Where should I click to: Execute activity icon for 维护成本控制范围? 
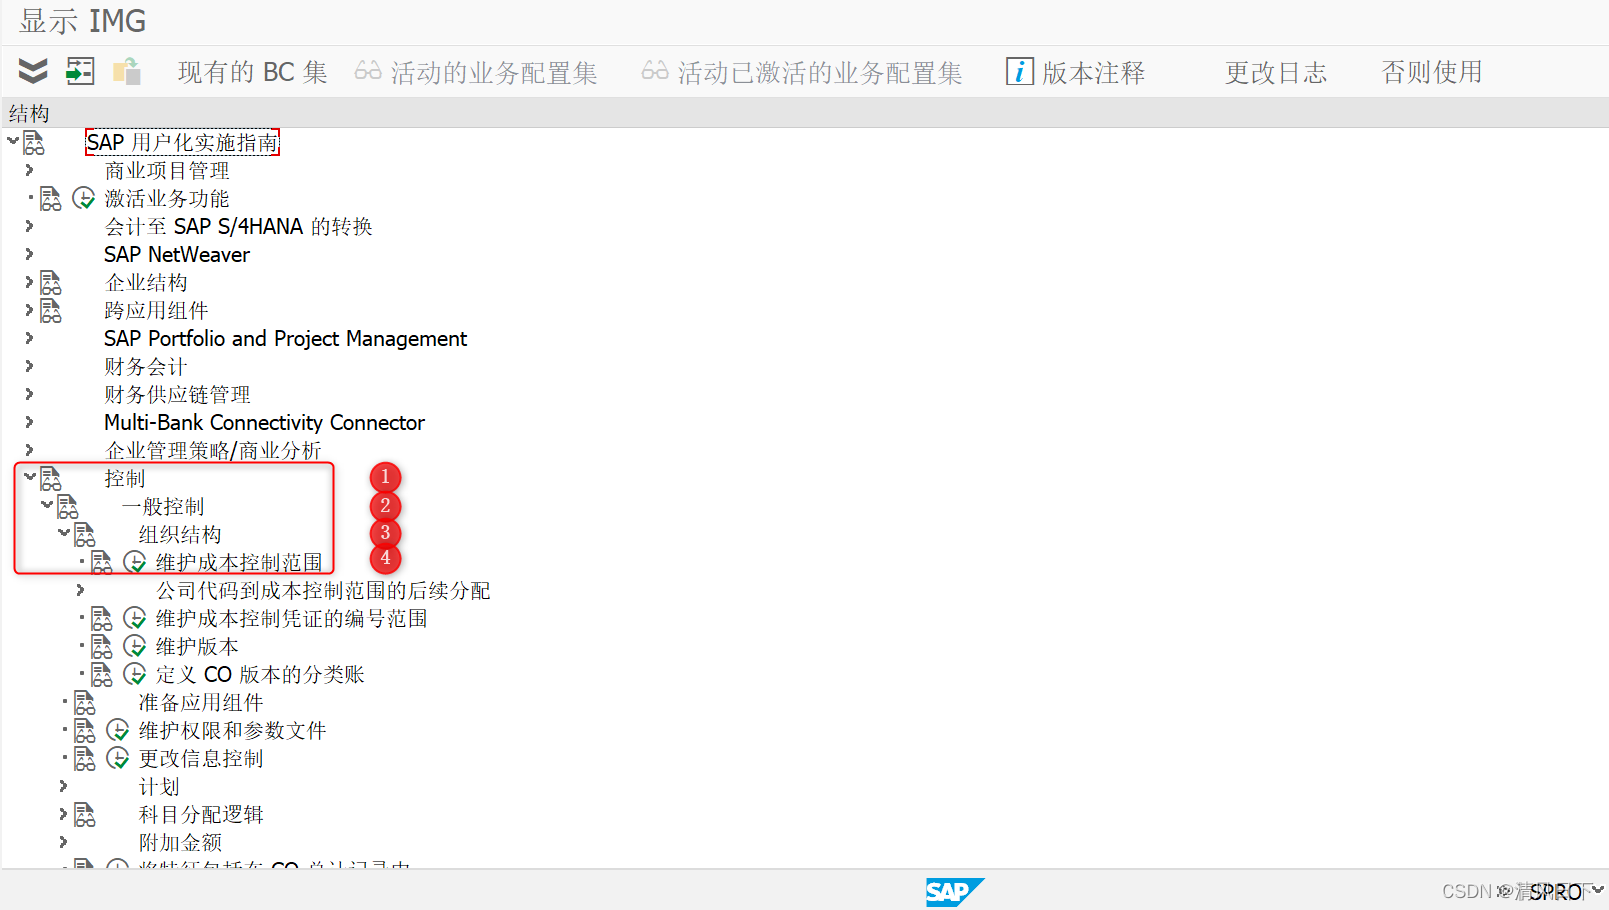135,563
